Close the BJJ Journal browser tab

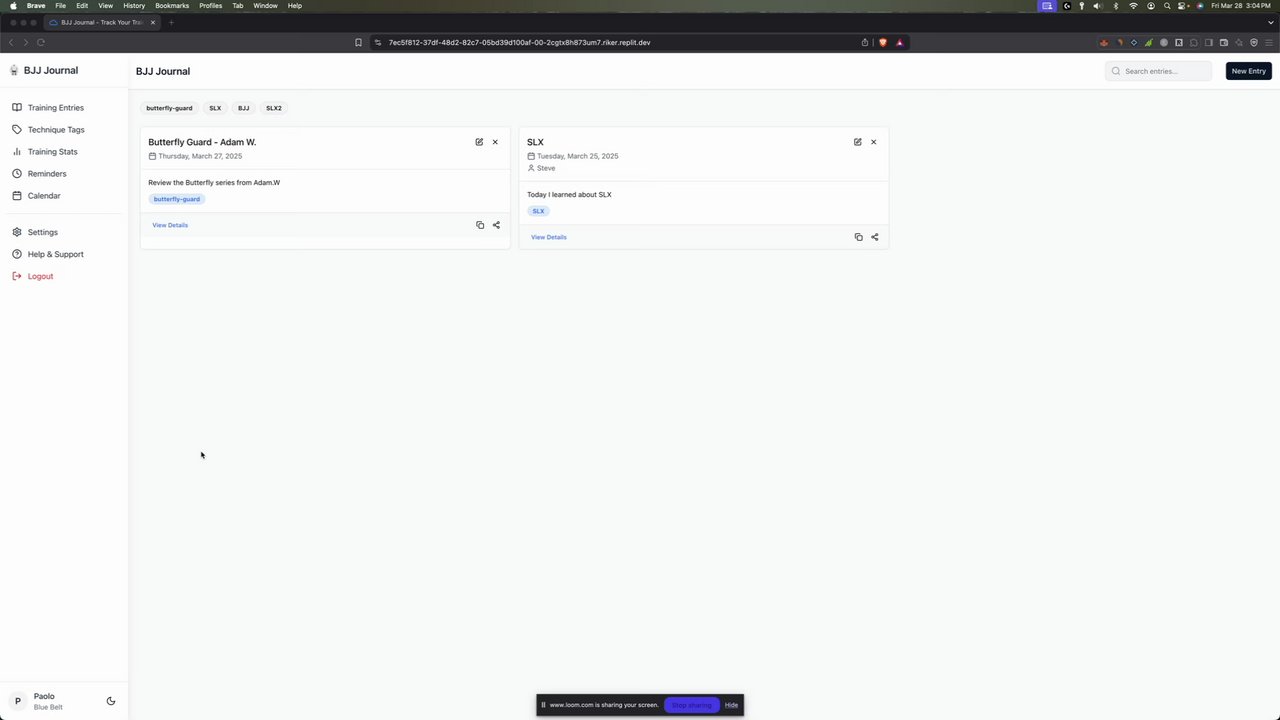click(153, 22)
